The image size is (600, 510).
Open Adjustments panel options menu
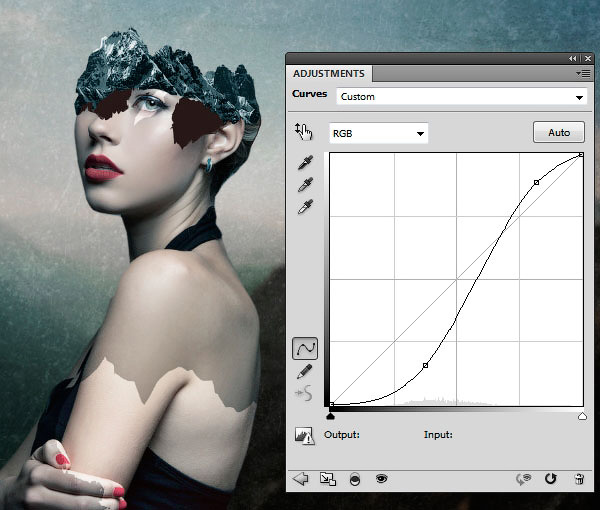[584, 73]
